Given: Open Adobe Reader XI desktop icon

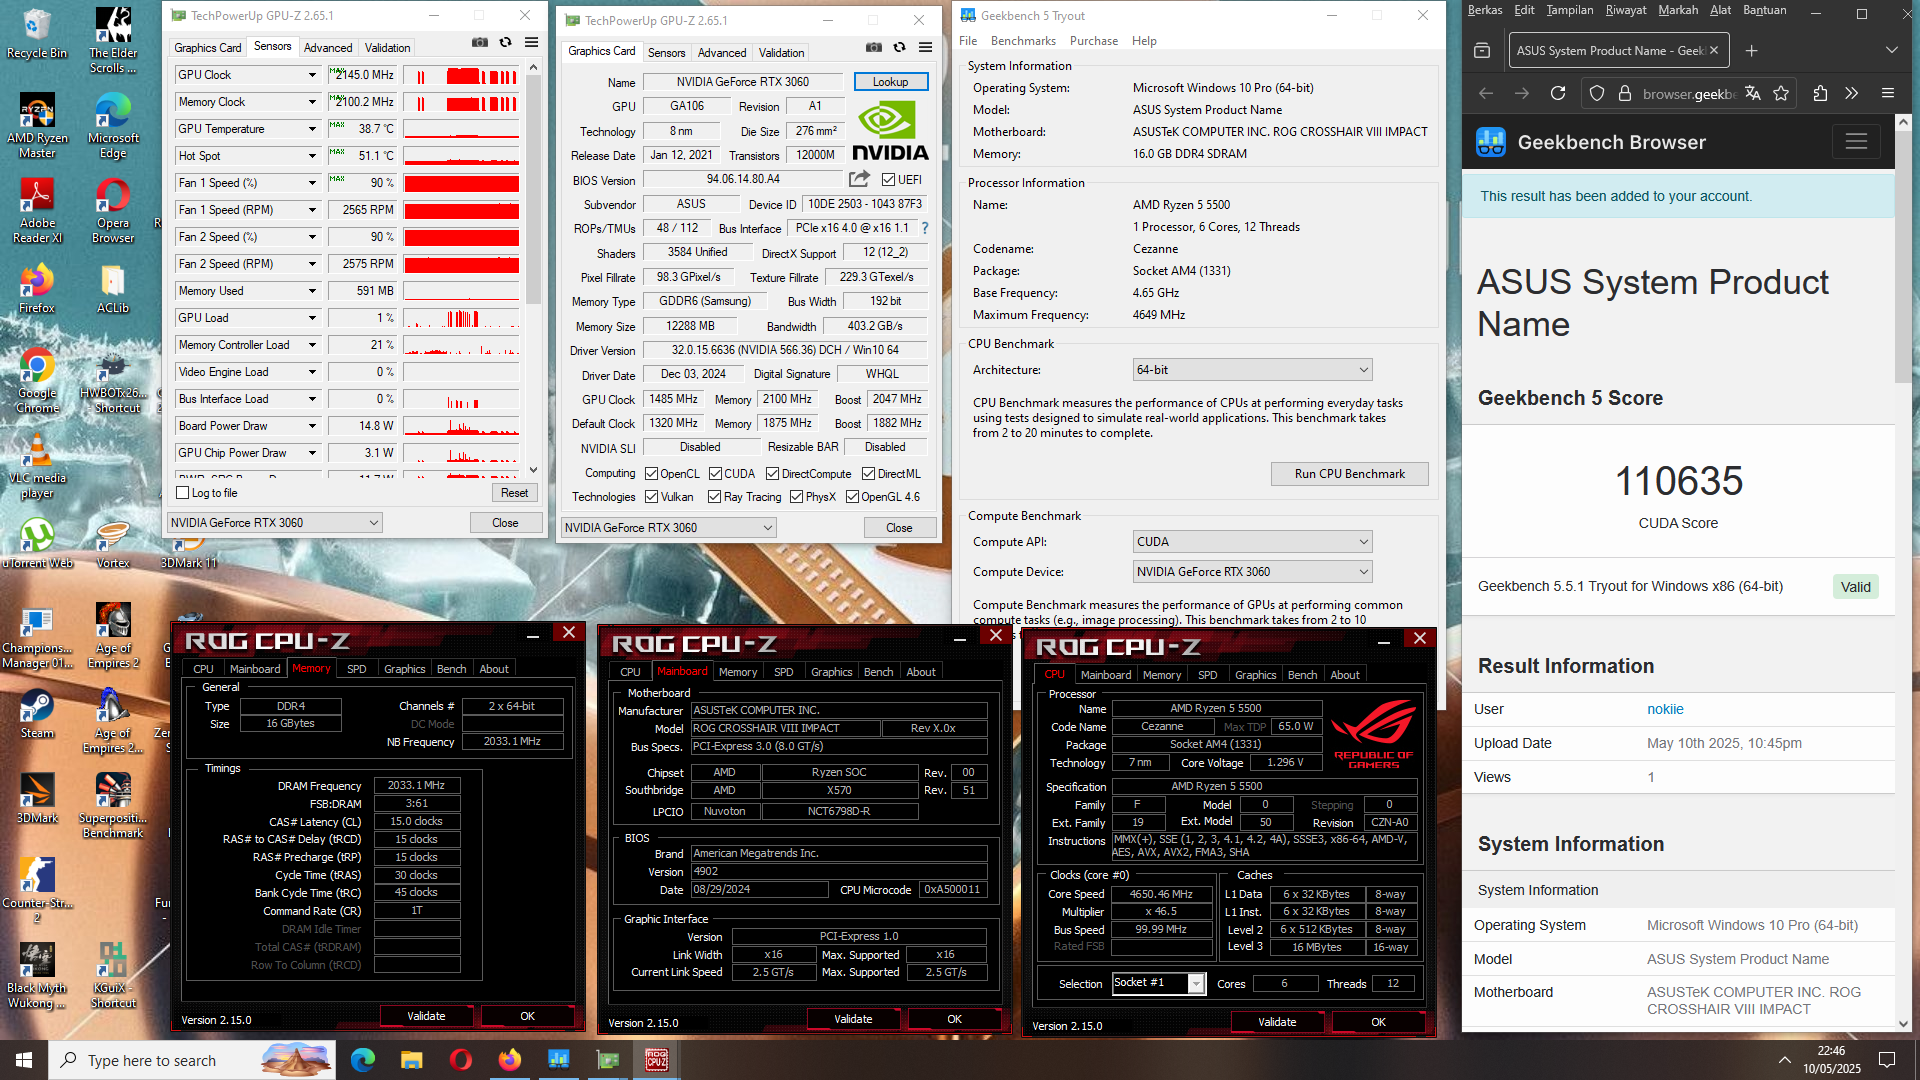Looking at the screenshot, I should point(37,210).
